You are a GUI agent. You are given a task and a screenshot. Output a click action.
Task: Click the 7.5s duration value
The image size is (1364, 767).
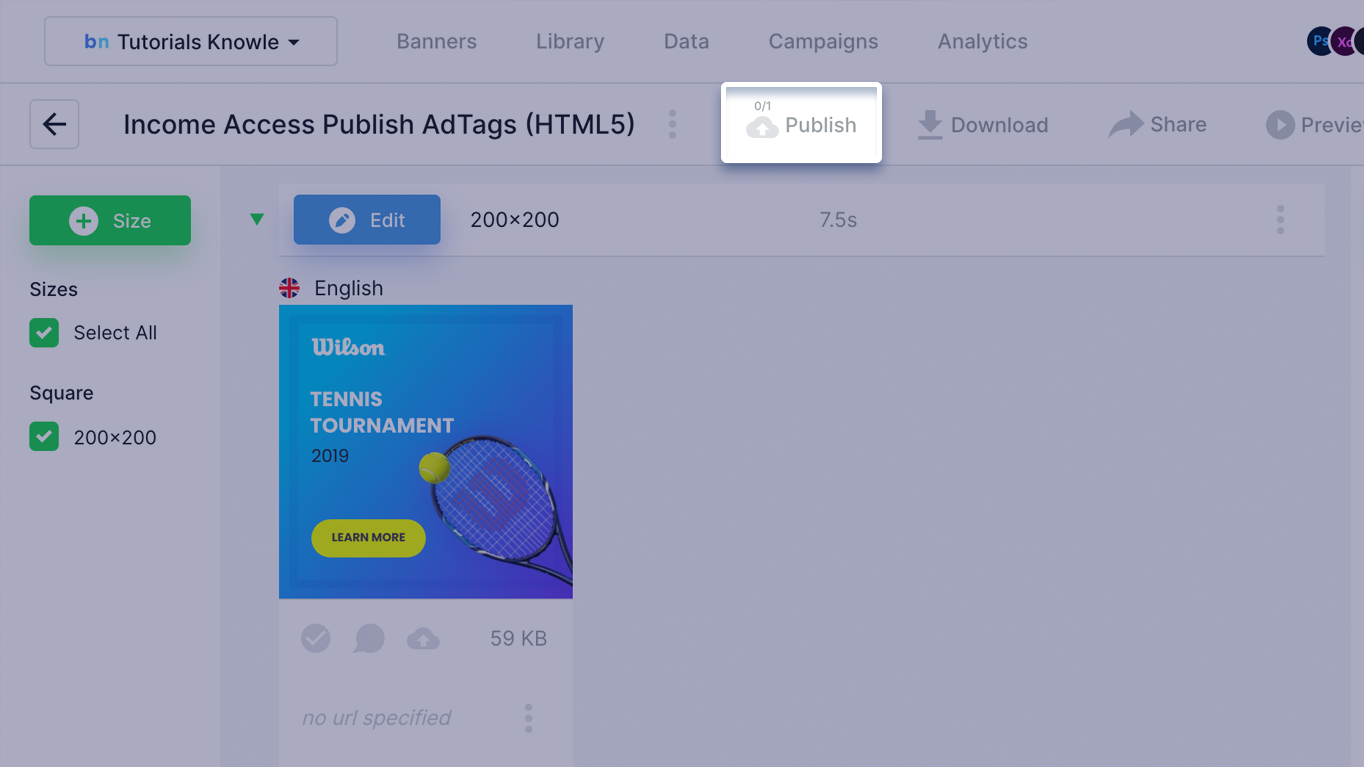838,220
